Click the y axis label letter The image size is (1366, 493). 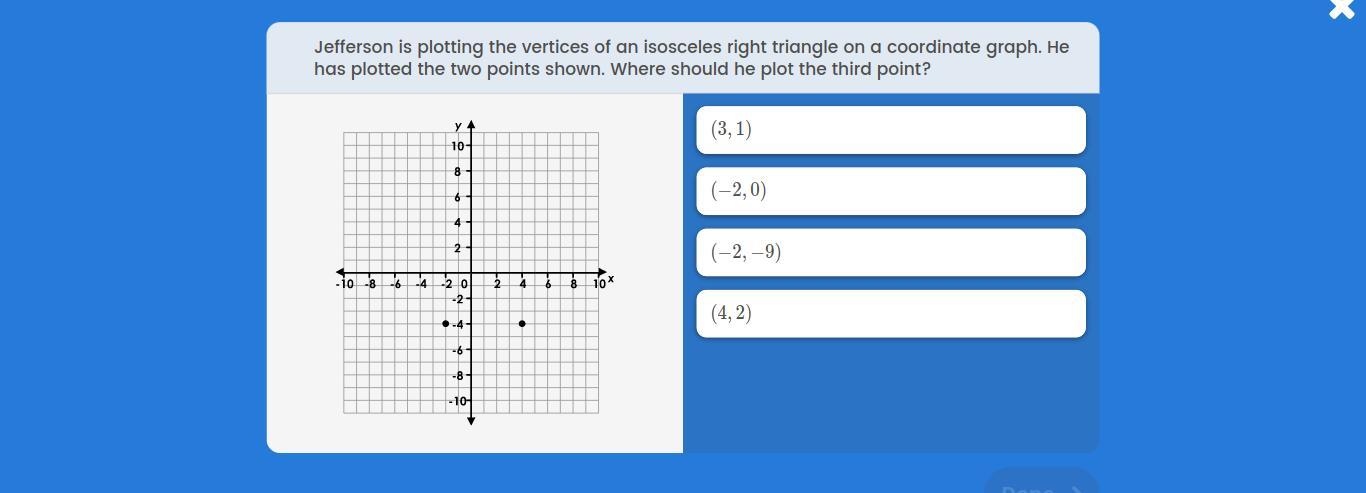pos(458,126)
